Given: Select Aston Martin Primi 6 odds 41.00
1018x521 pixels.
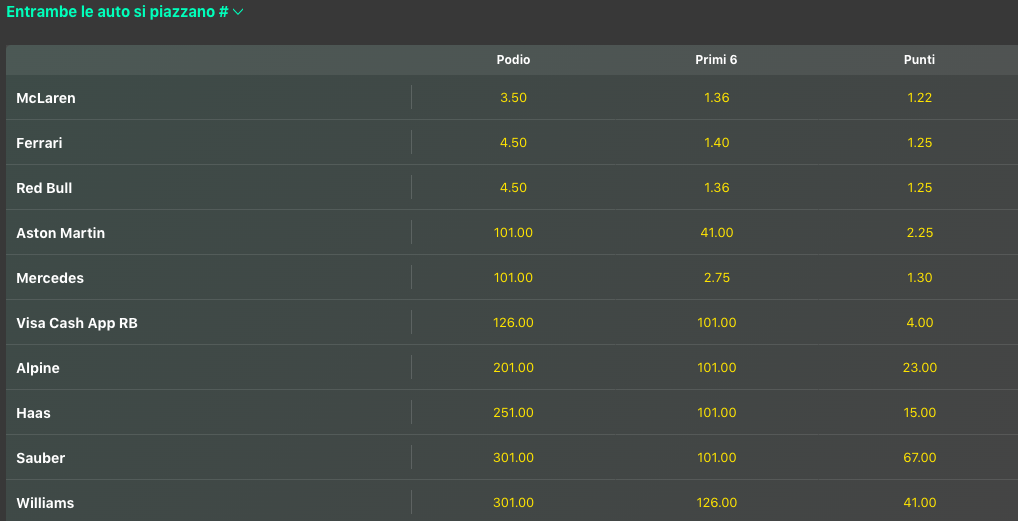Looking at the screenshot, I should click(716, 233).
